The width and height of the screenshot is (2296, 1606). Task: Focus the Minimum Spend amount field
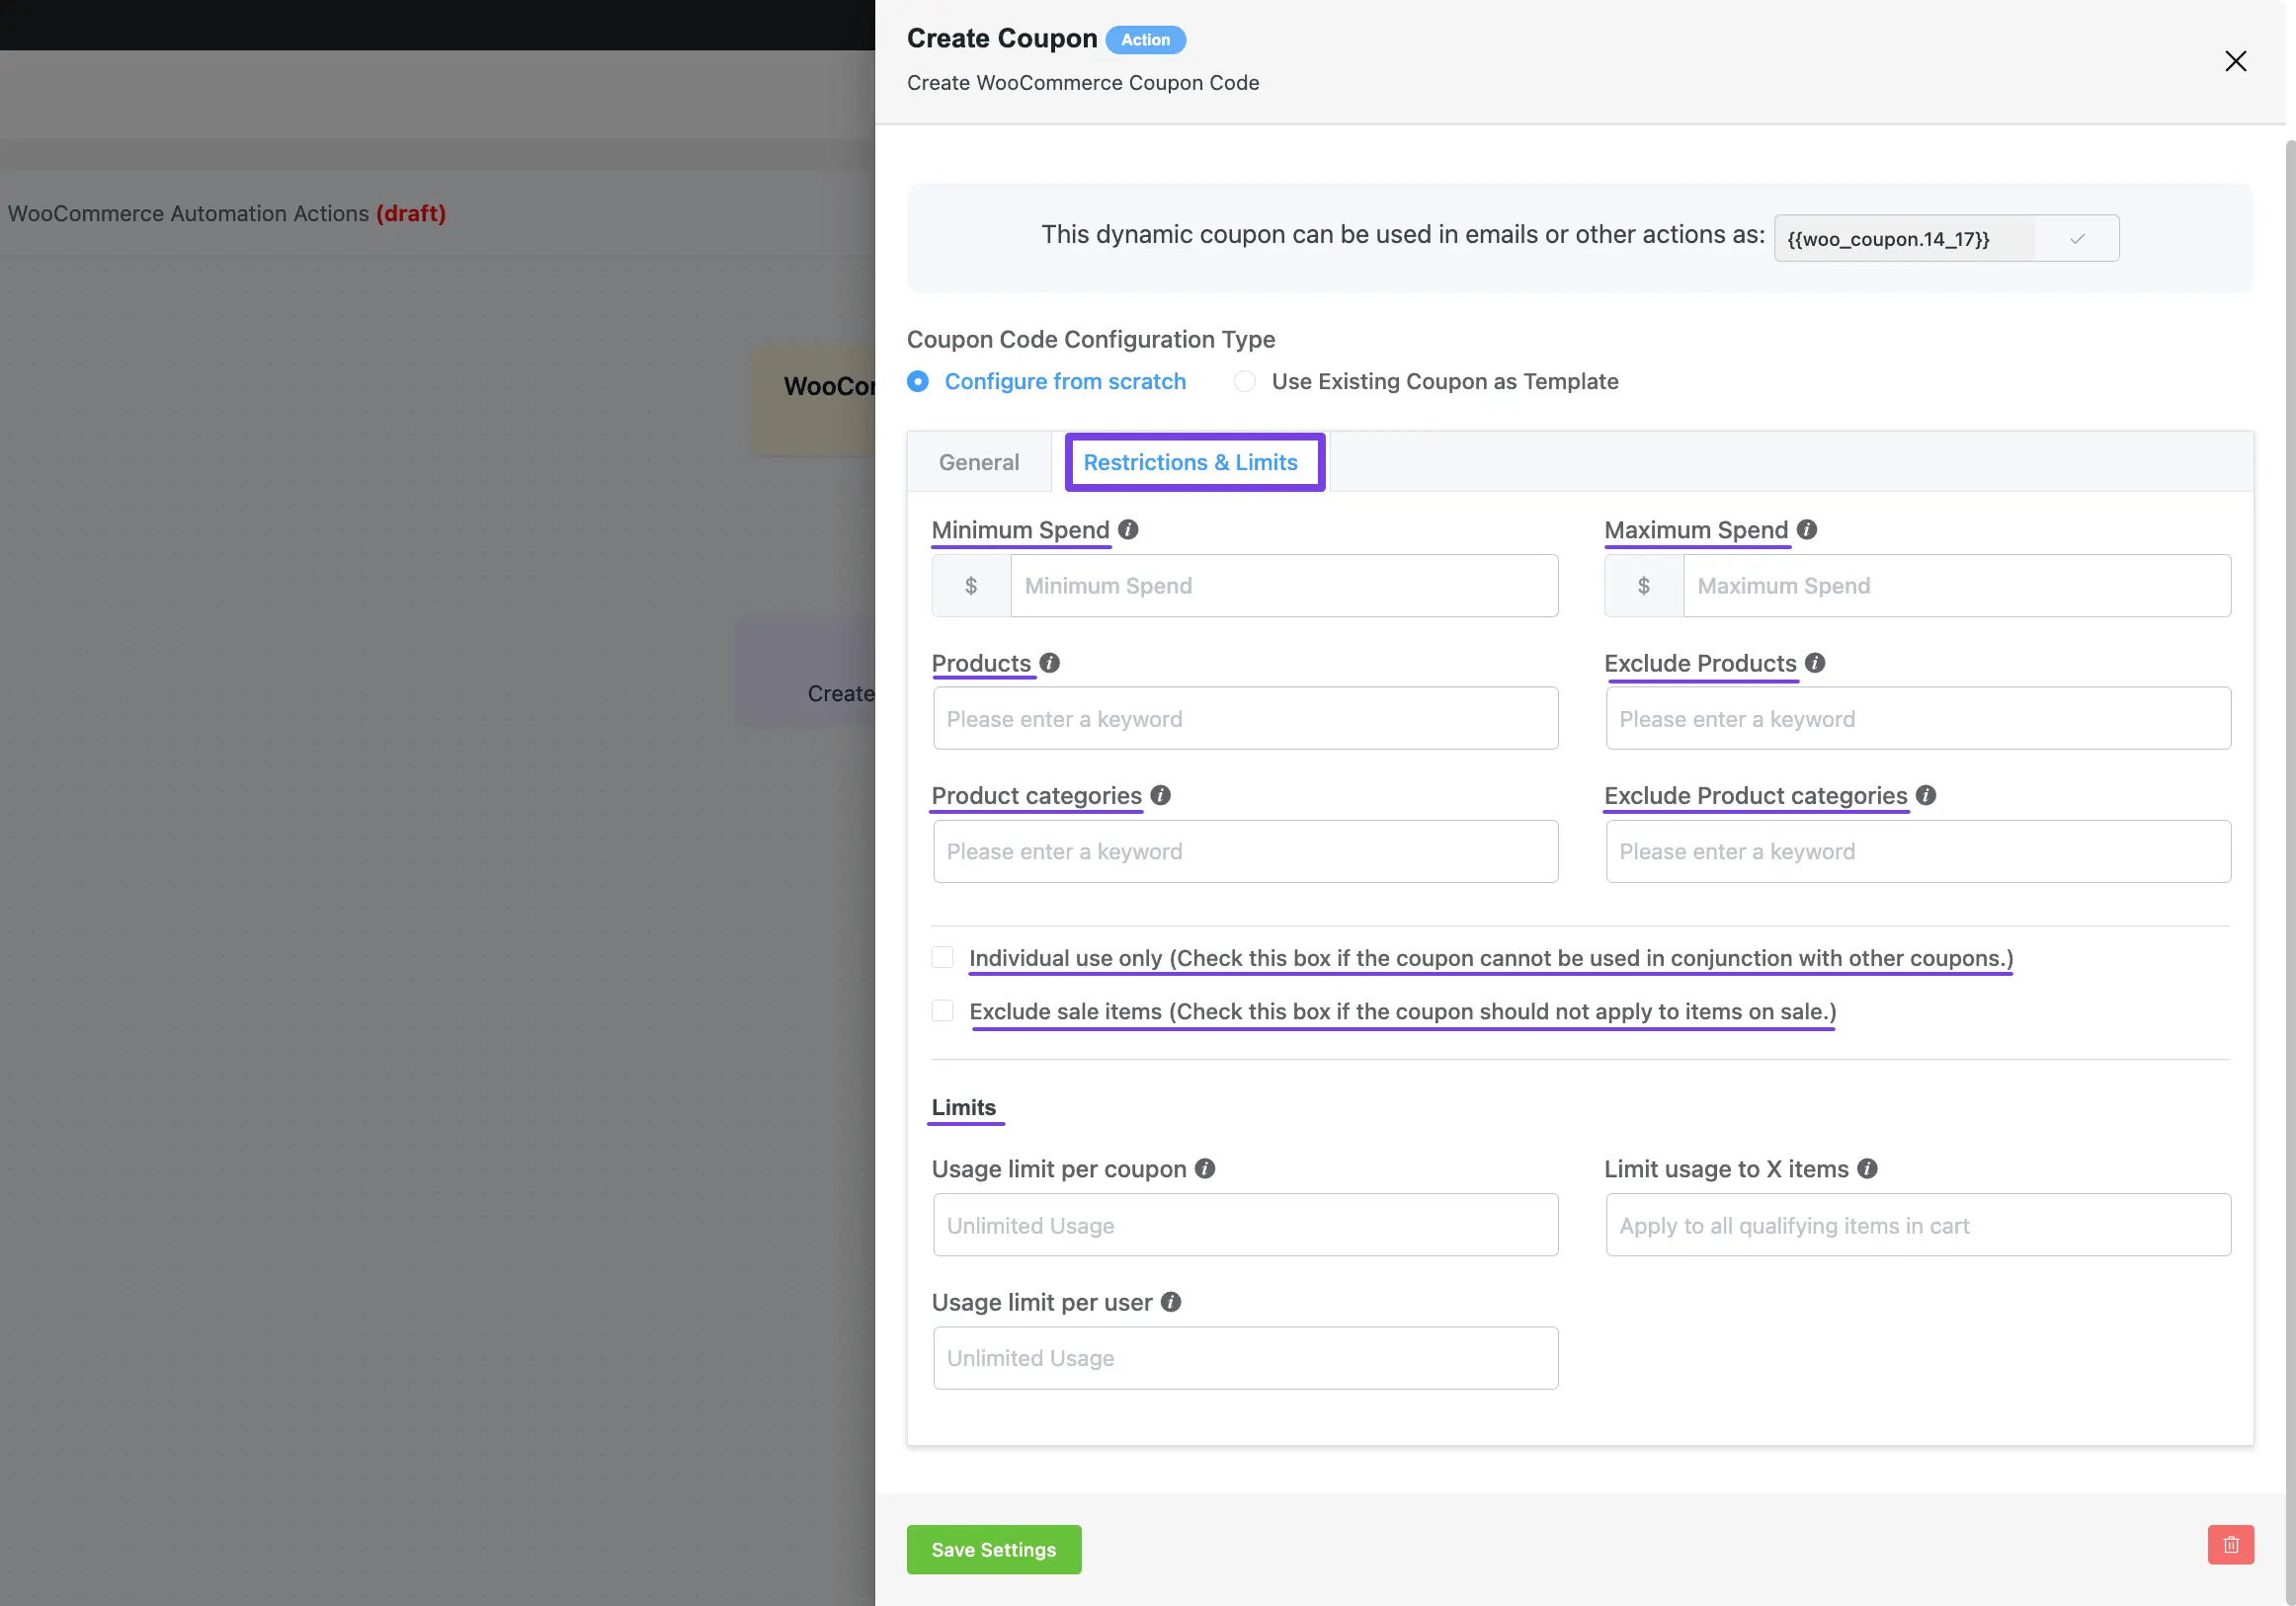[x=1284, y=586]
